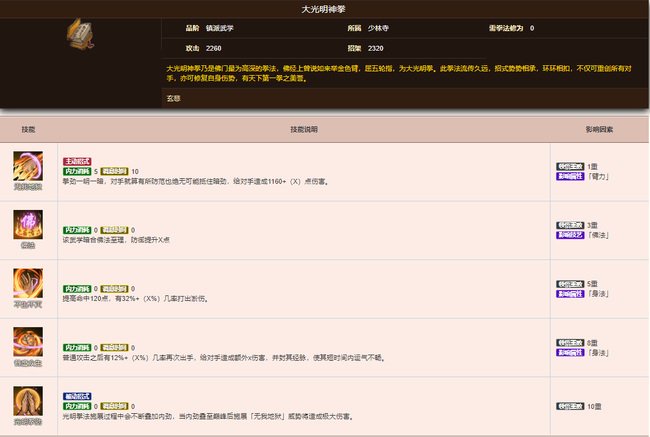The image size is (650, 437).
Task: Select the 佛法 skill icon
Action: (27, 224)
